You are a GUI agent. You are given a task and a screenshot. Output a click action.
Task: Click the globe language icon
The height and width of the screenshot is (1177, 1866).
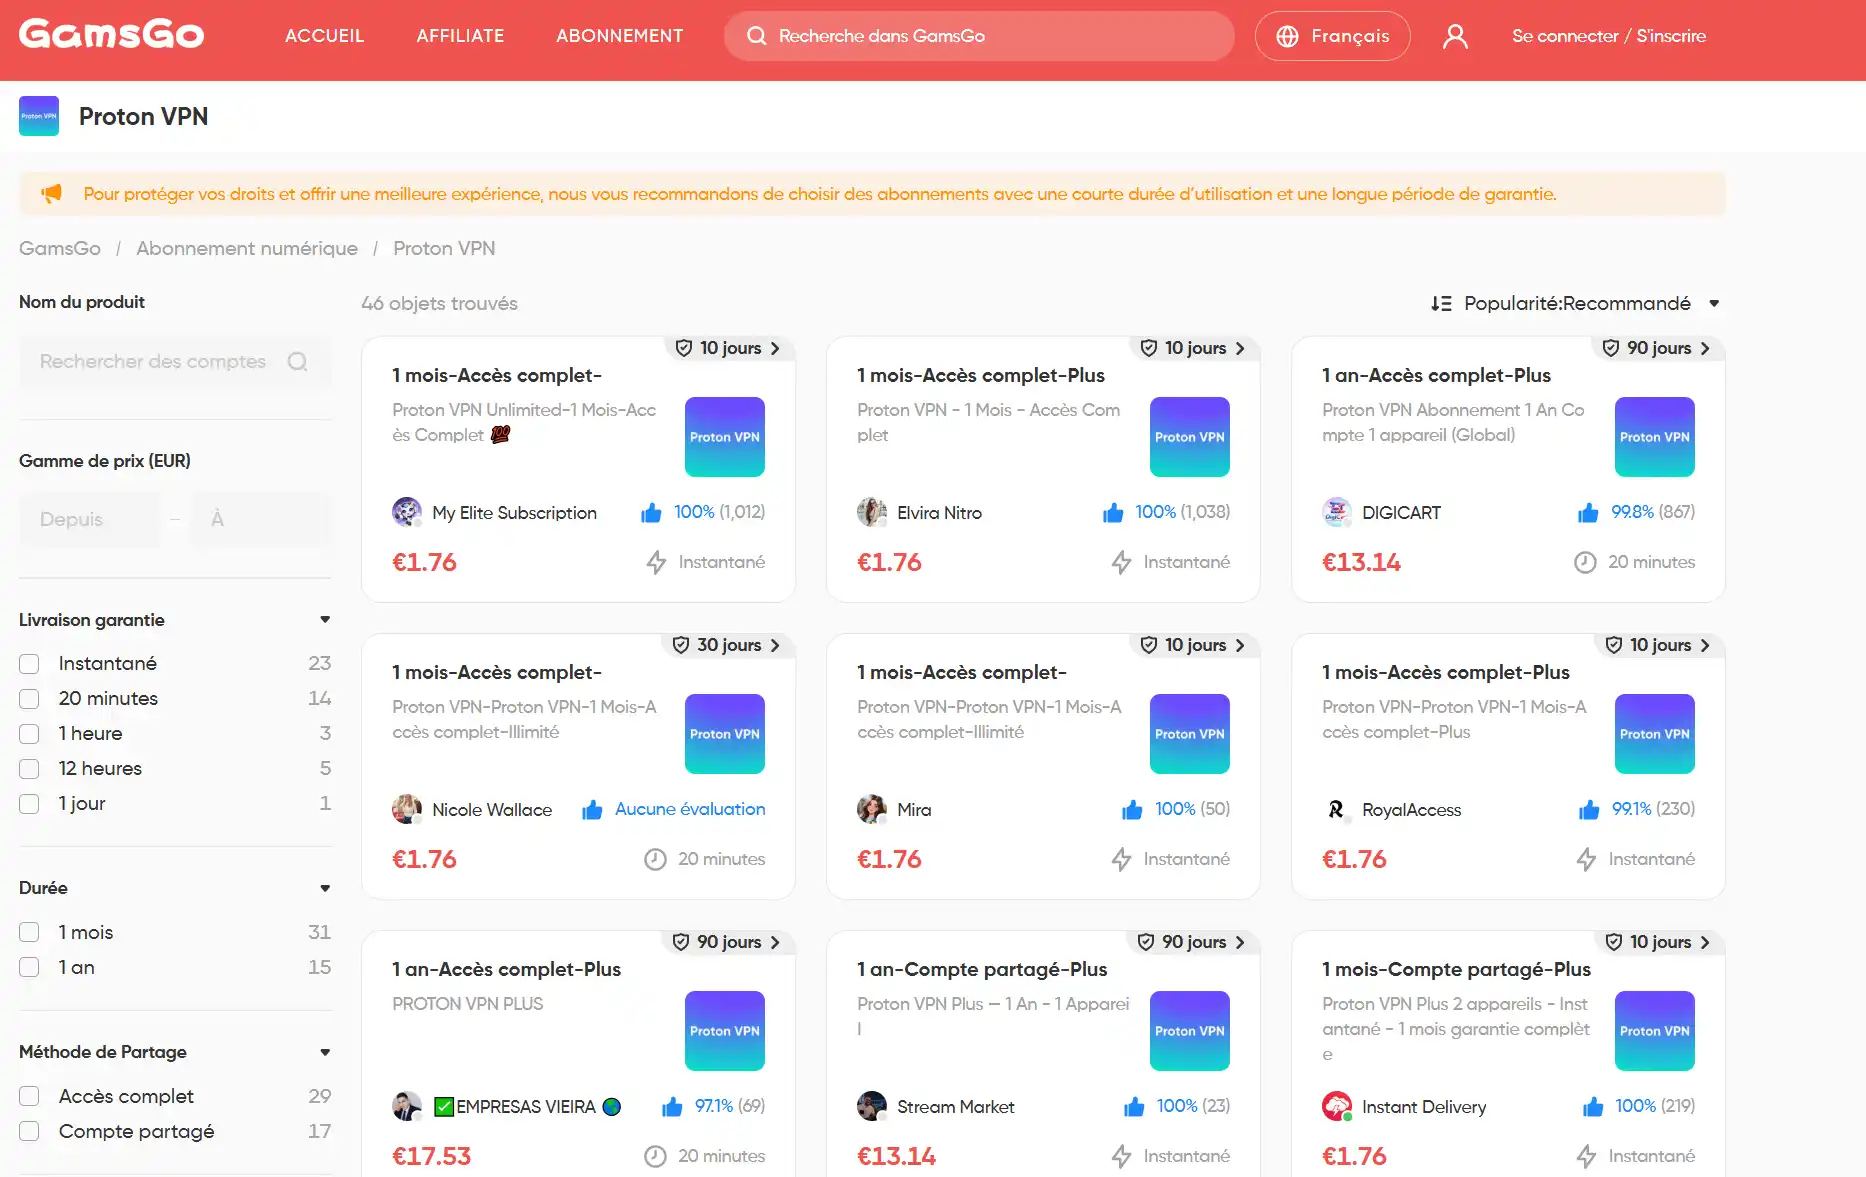pyautogui.click(x=1288, y=36)
